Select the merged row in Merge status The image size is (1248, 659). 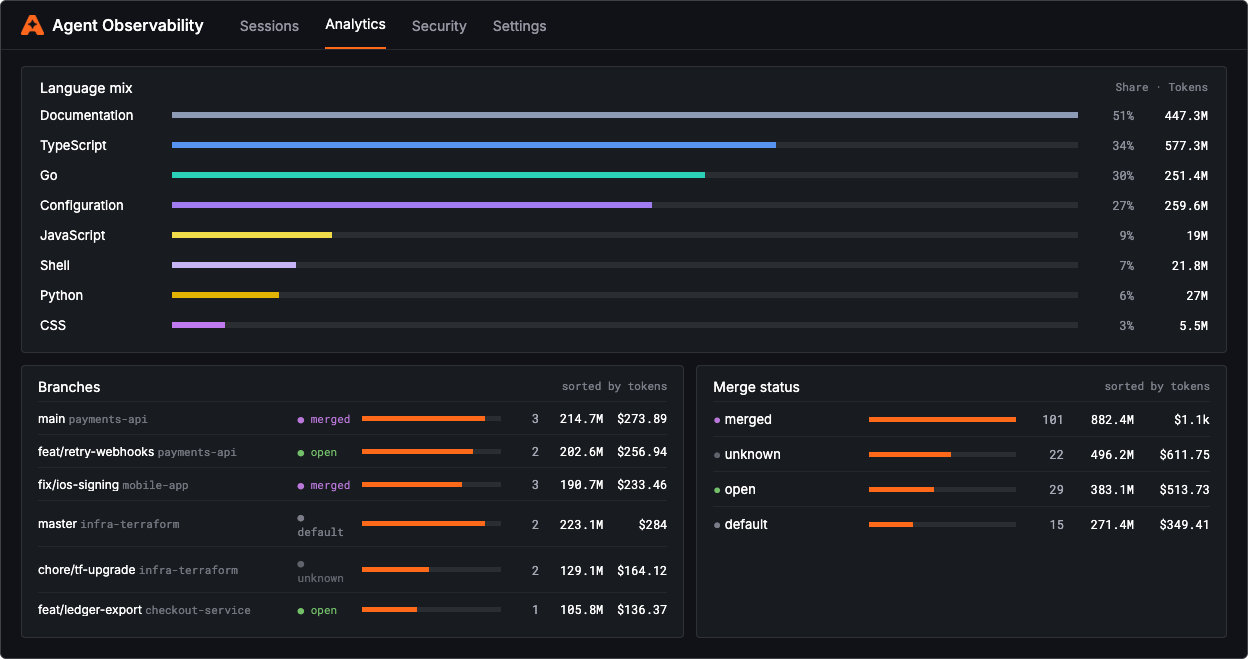962,419
